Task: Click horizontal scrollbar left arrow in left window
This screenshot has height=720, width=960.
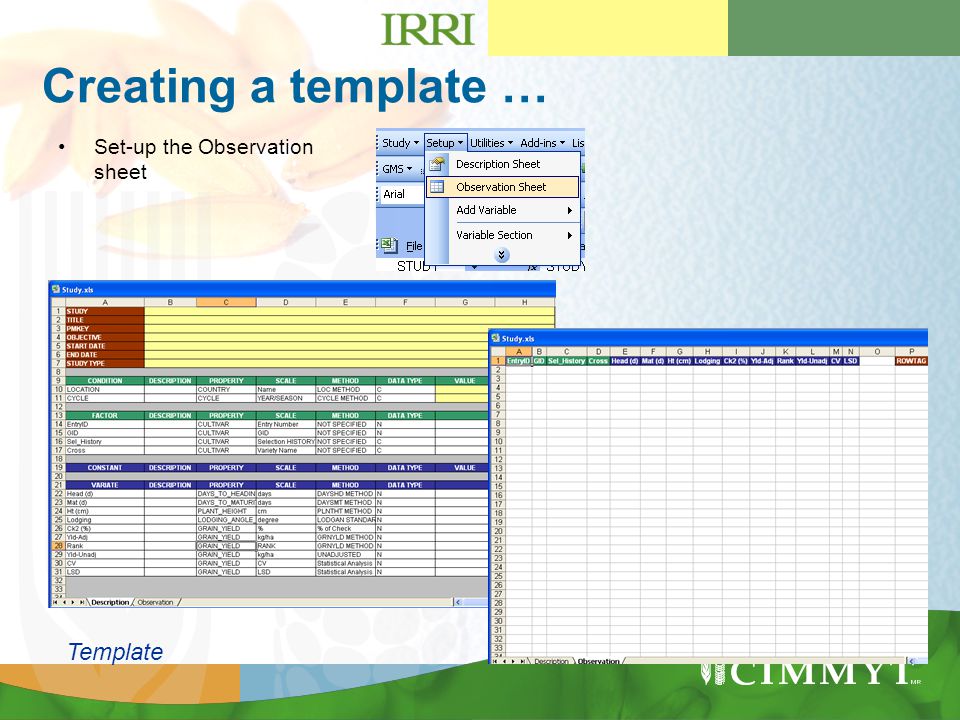Action: 457,602
